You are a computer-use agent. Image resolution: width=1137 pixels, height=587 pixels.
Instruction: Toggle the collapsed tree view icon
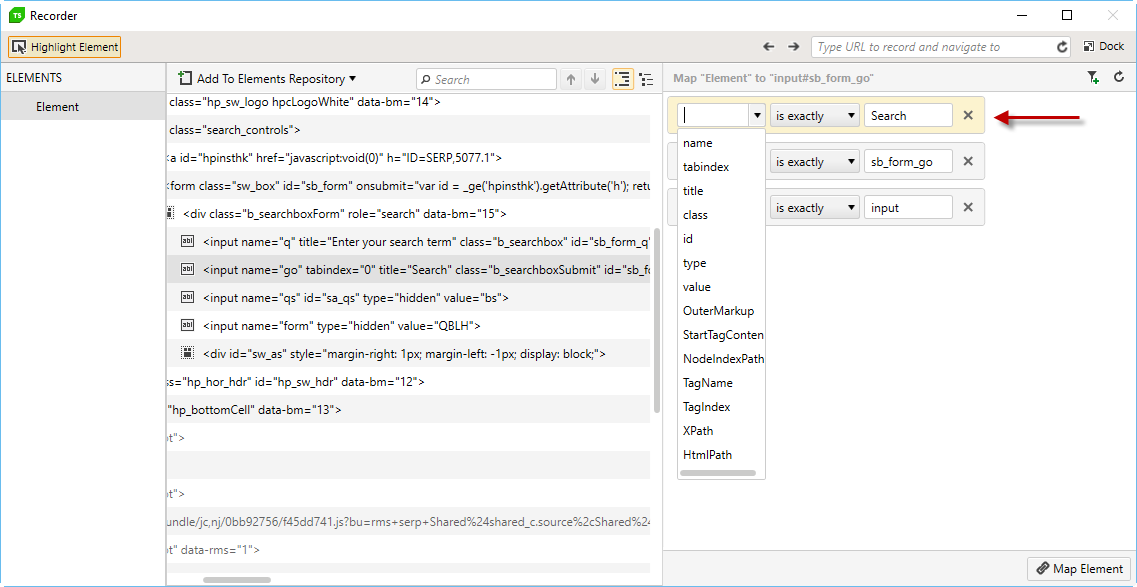(x=647, y=80)
